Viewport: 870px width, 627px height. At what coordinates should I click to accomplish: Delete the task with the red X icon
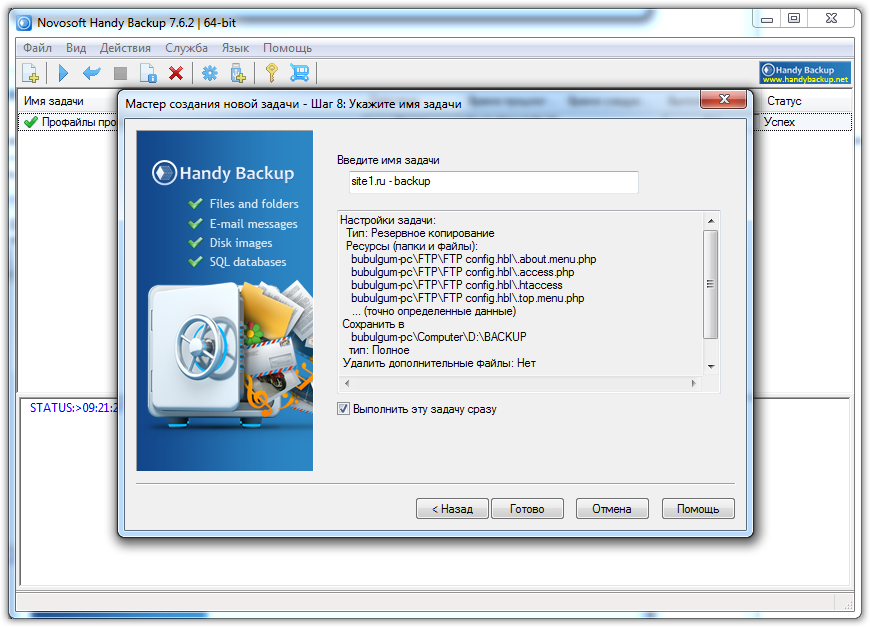pyautogui.click(x=176, y=73)
